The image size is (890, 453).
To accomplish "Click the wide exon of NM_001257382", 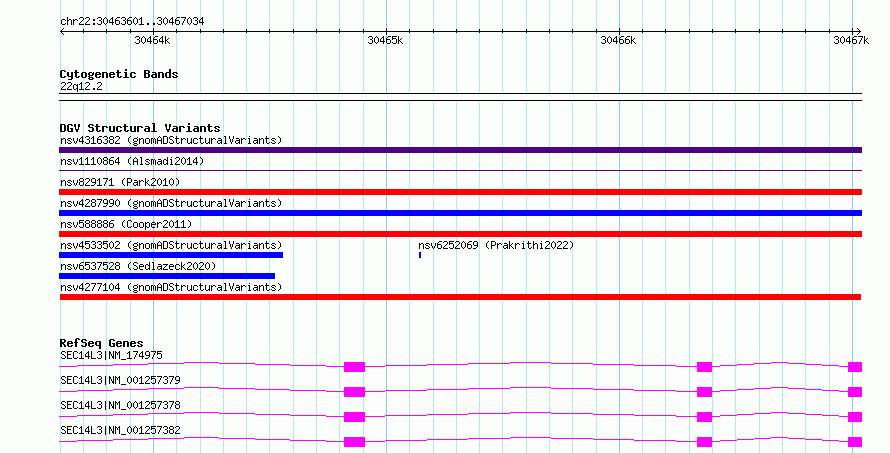I will point(354,442).
